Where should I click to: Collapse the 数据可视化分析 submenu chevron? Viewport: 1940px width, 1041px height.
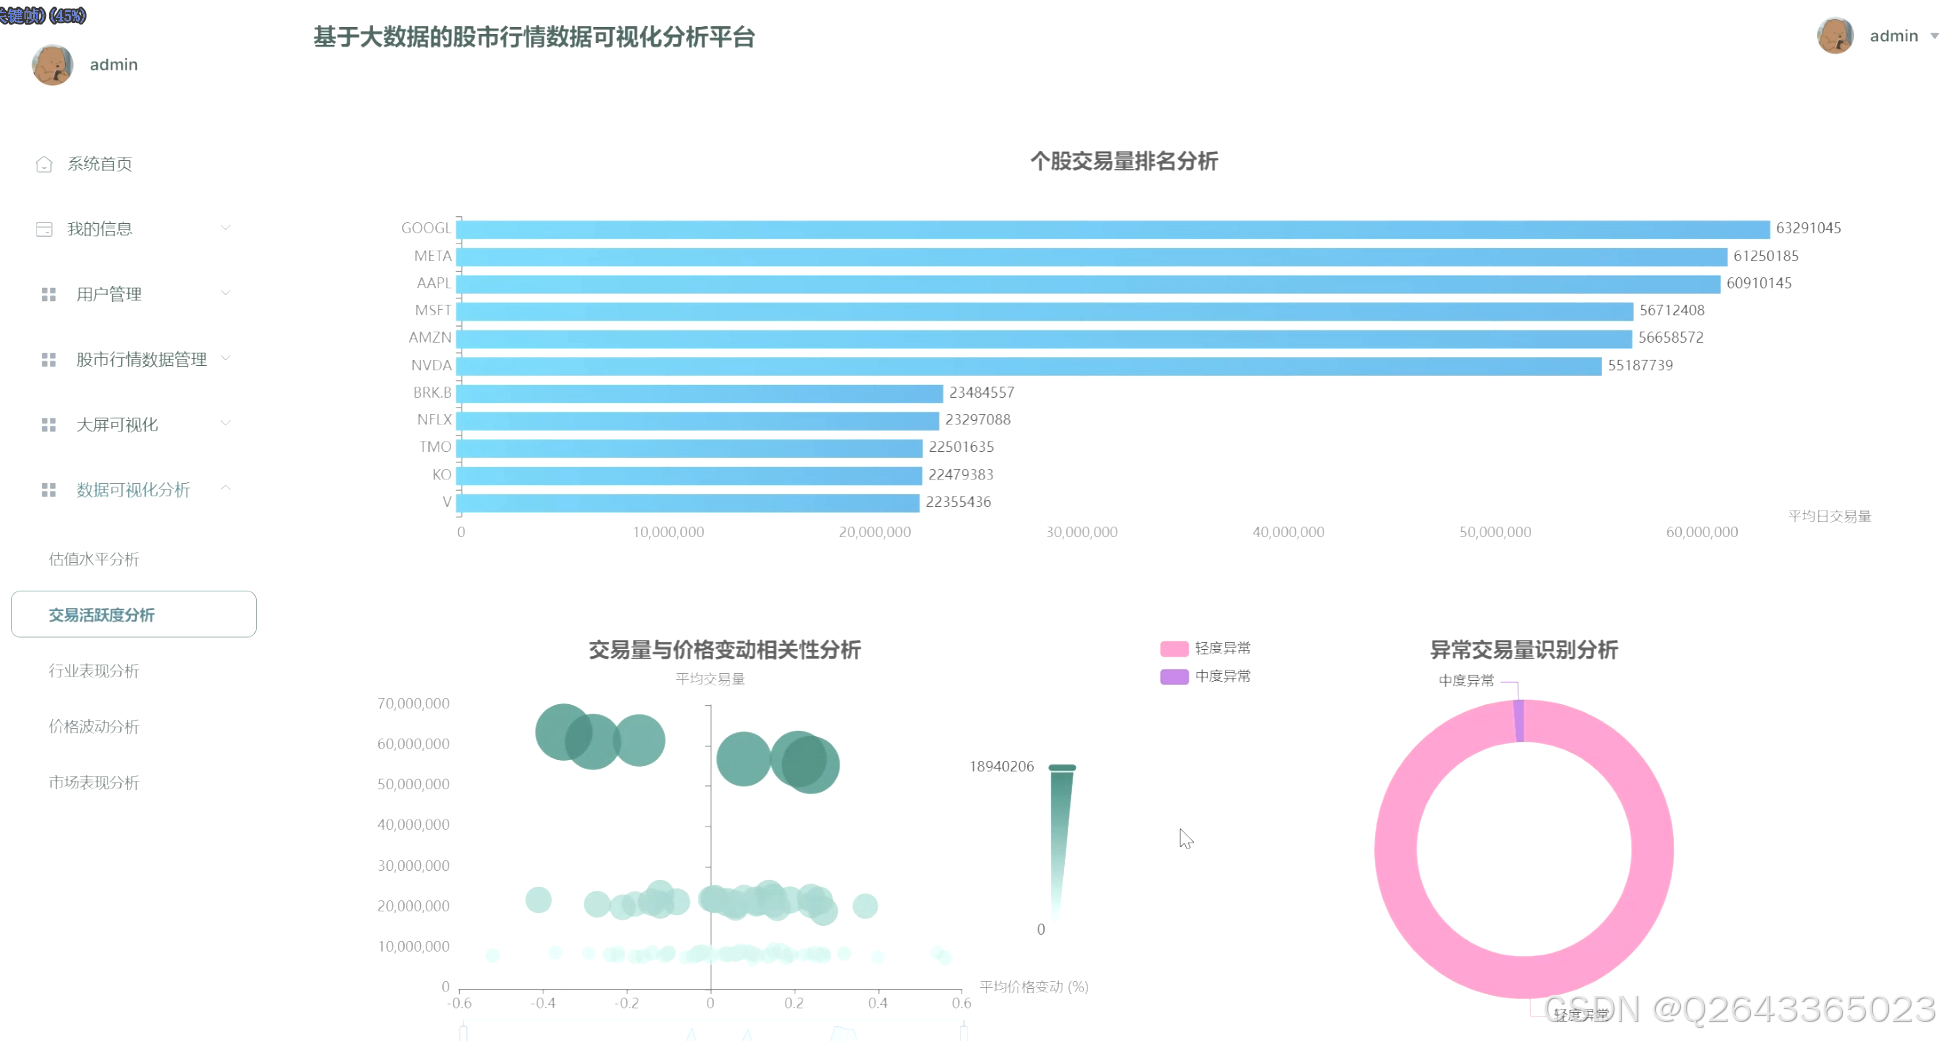pos(225,488)
